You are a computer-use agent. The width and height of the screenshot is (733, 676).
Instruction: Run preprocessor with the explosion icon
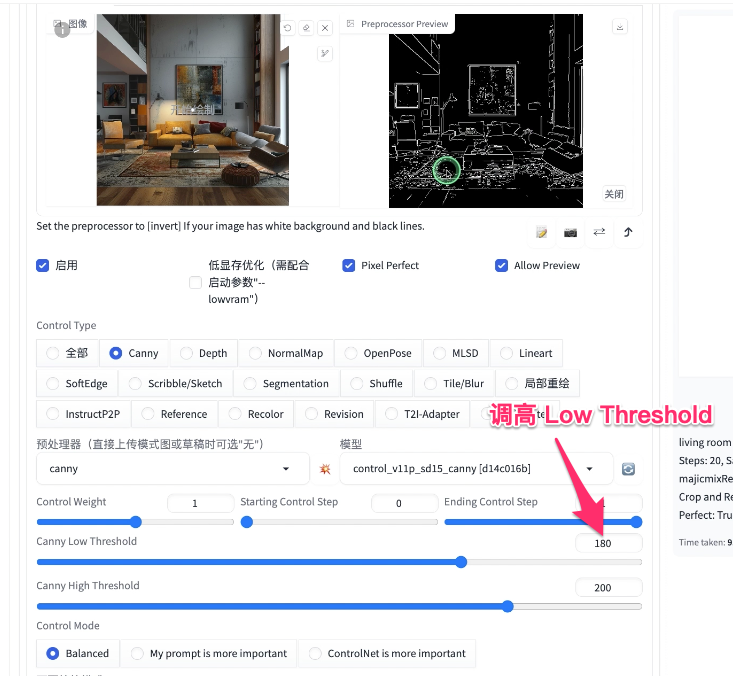pyautogui.click(x=325, y=469)
